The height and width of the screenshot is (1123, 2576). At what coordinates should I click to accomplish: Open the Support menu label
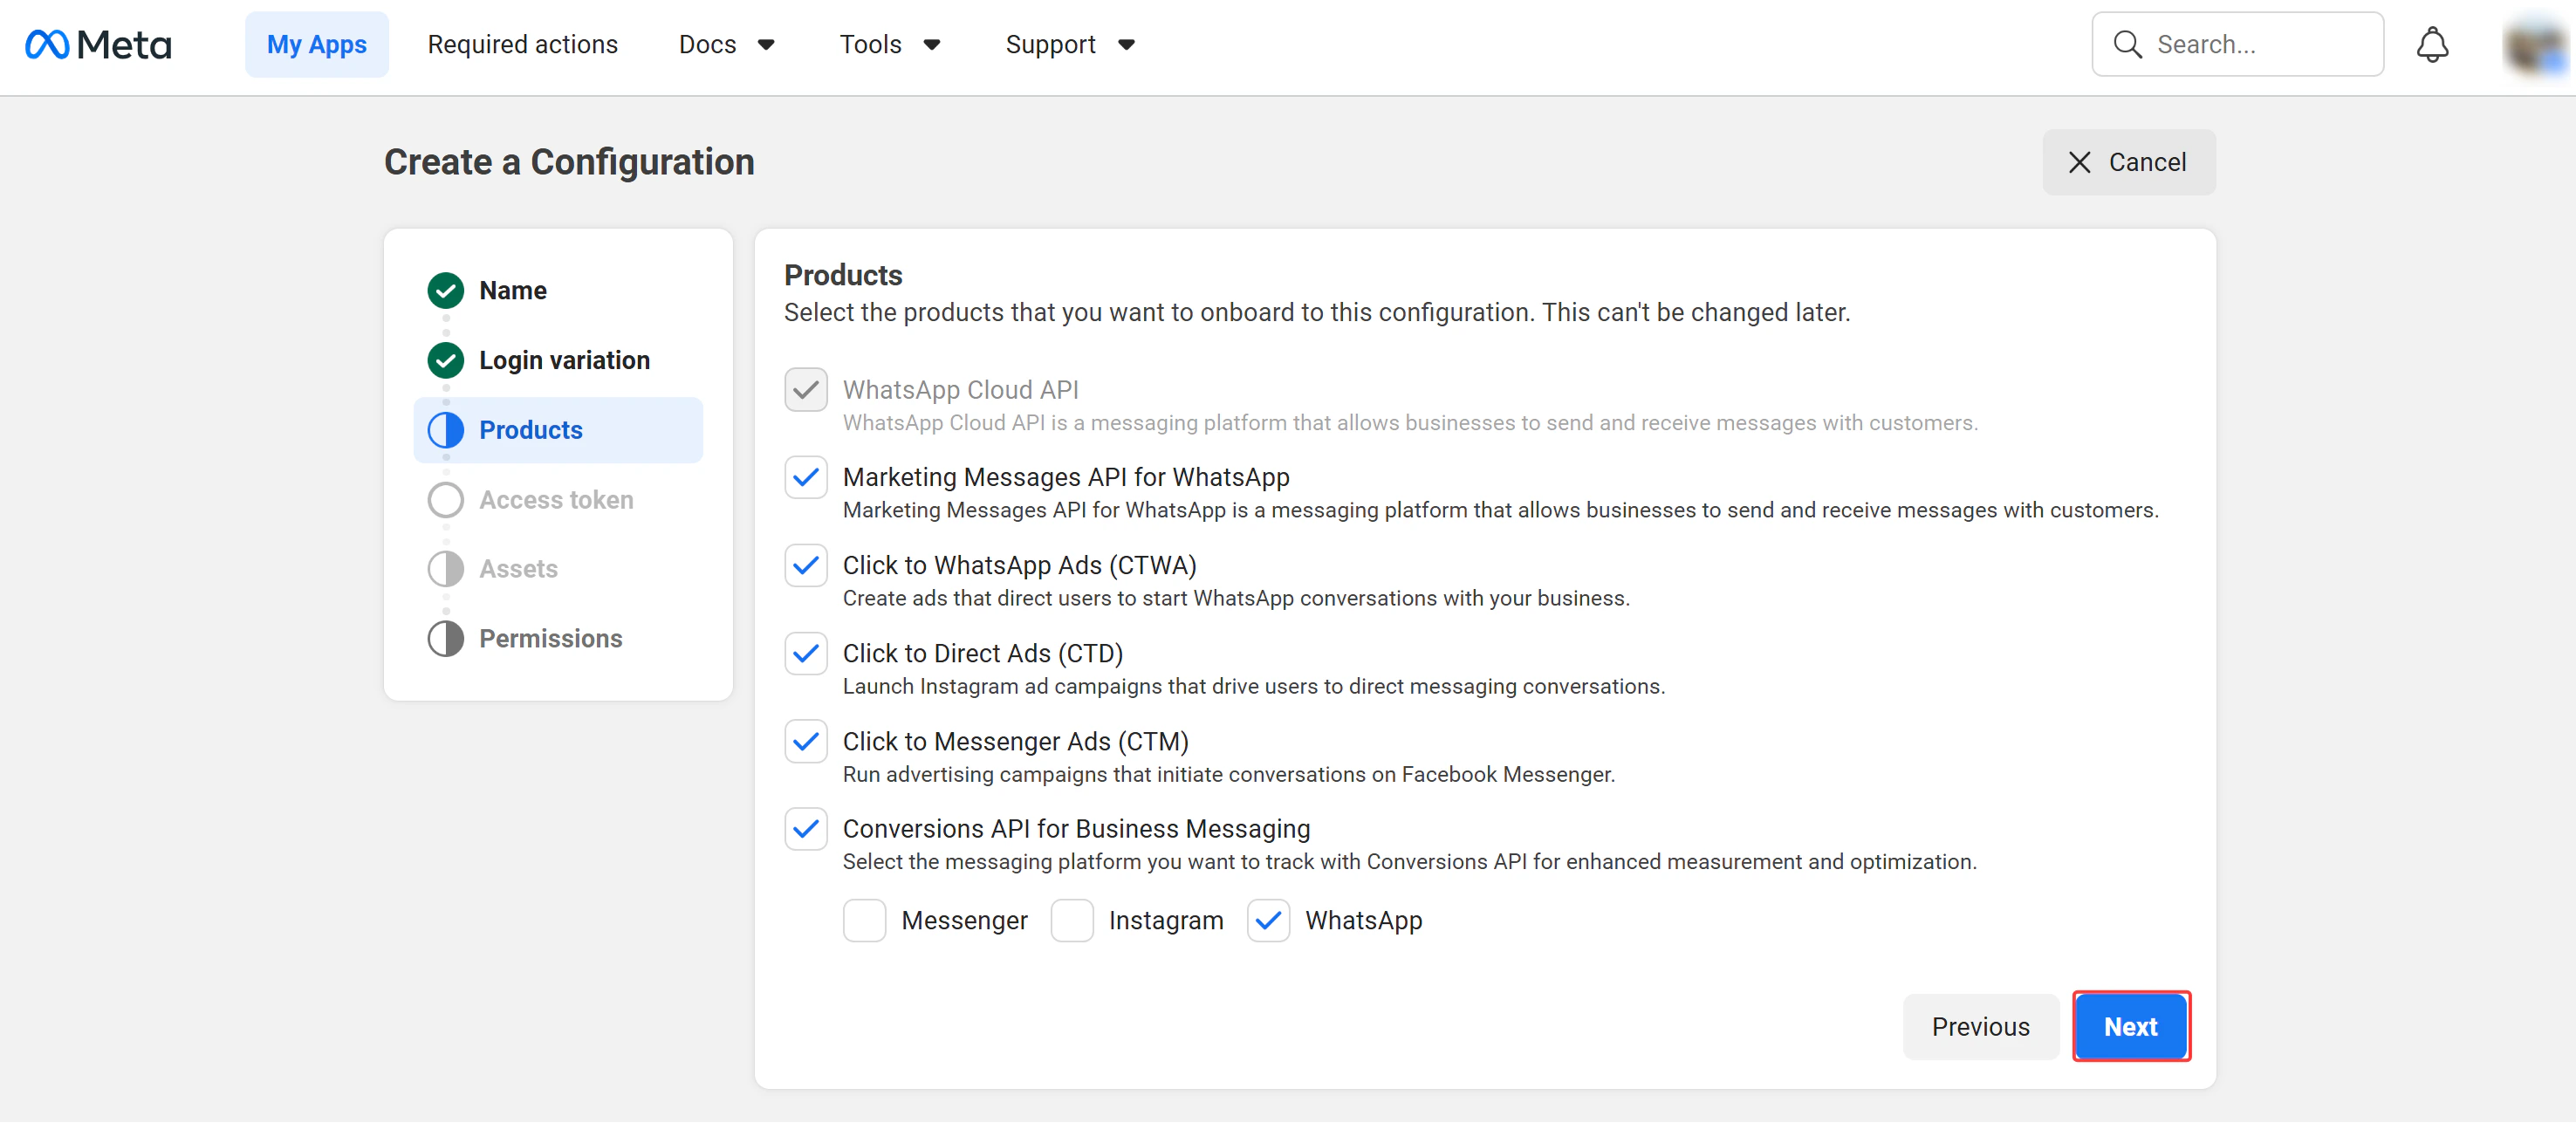point(1050,45)
